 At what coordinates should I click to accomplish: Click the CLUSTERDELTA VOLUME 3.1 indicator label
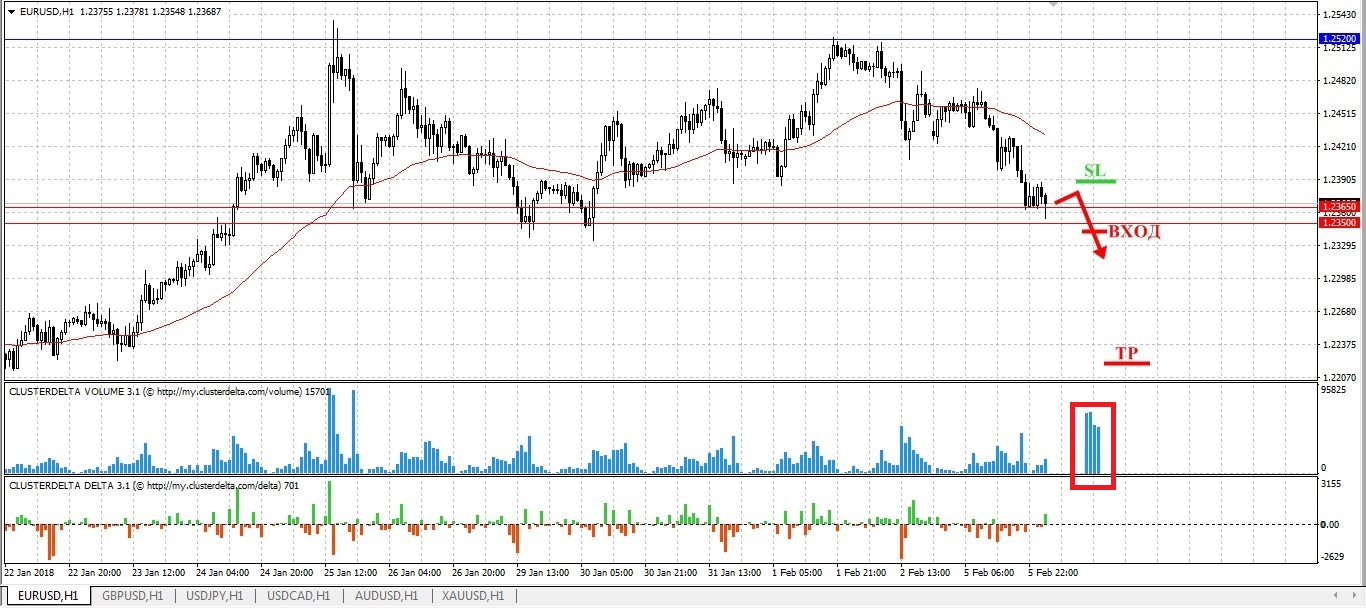point(154,392)
